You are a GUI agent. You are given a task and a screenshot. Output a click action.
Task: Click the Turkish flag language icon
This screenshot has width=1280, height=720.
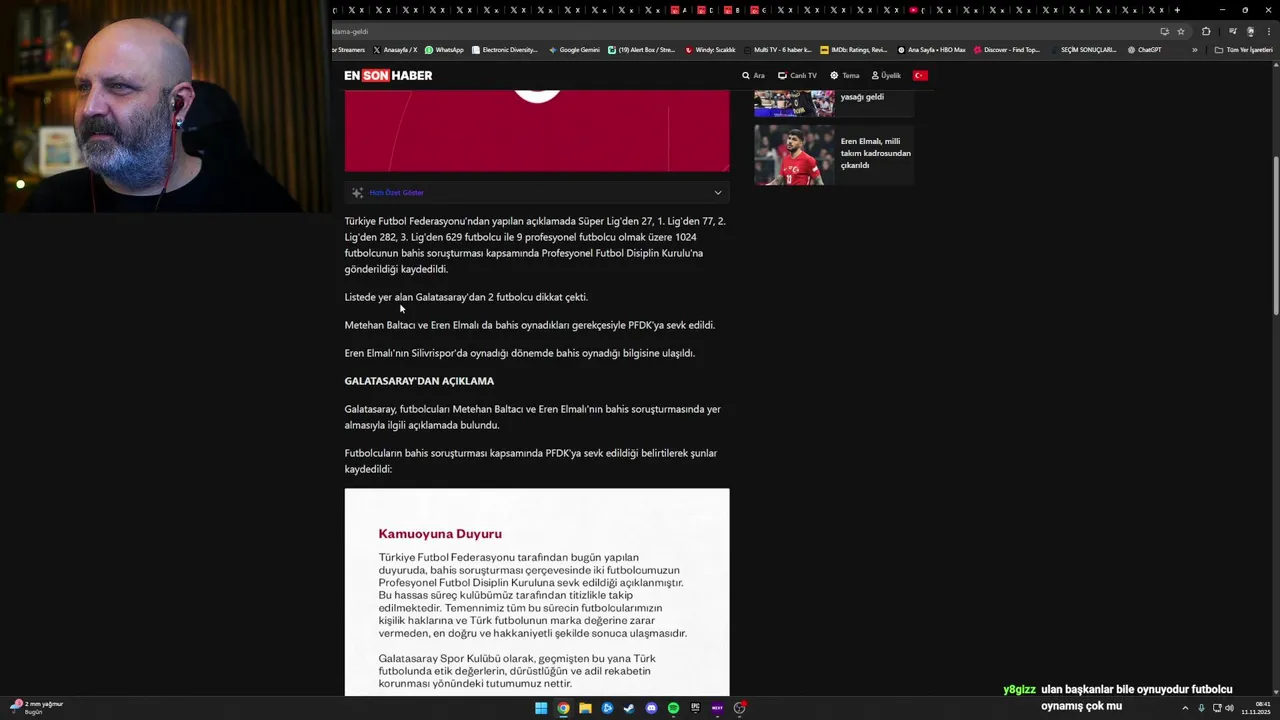tap(920, 76)
